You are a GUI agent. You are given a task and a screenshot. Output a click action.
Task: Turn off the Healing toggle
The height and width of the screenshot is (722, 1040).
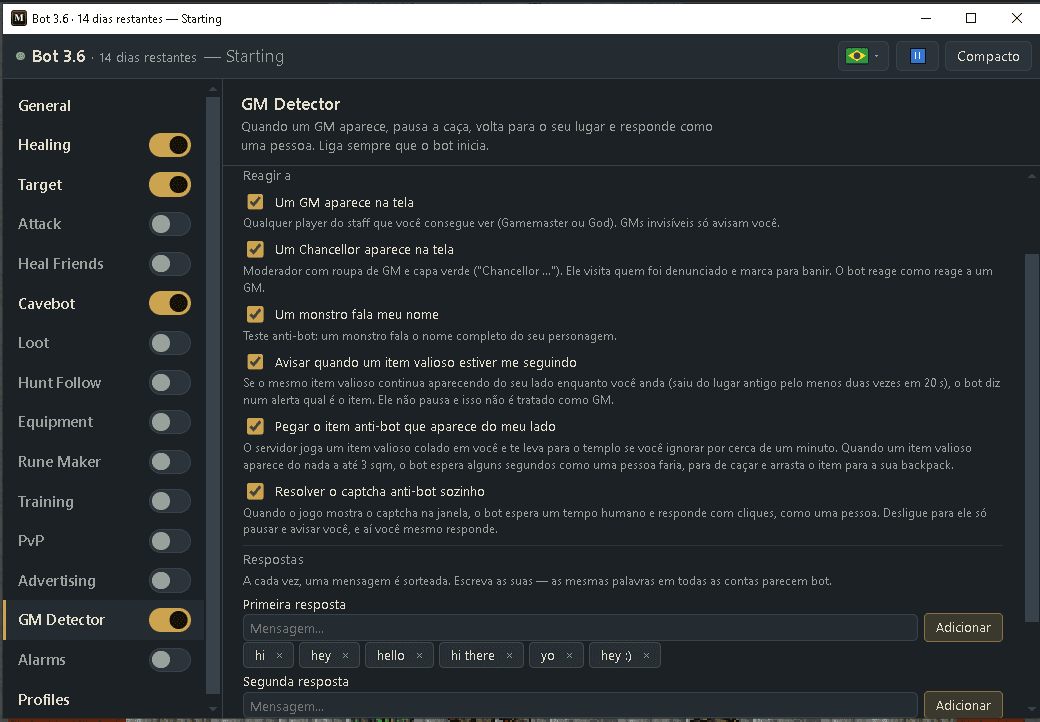point(170,145)
